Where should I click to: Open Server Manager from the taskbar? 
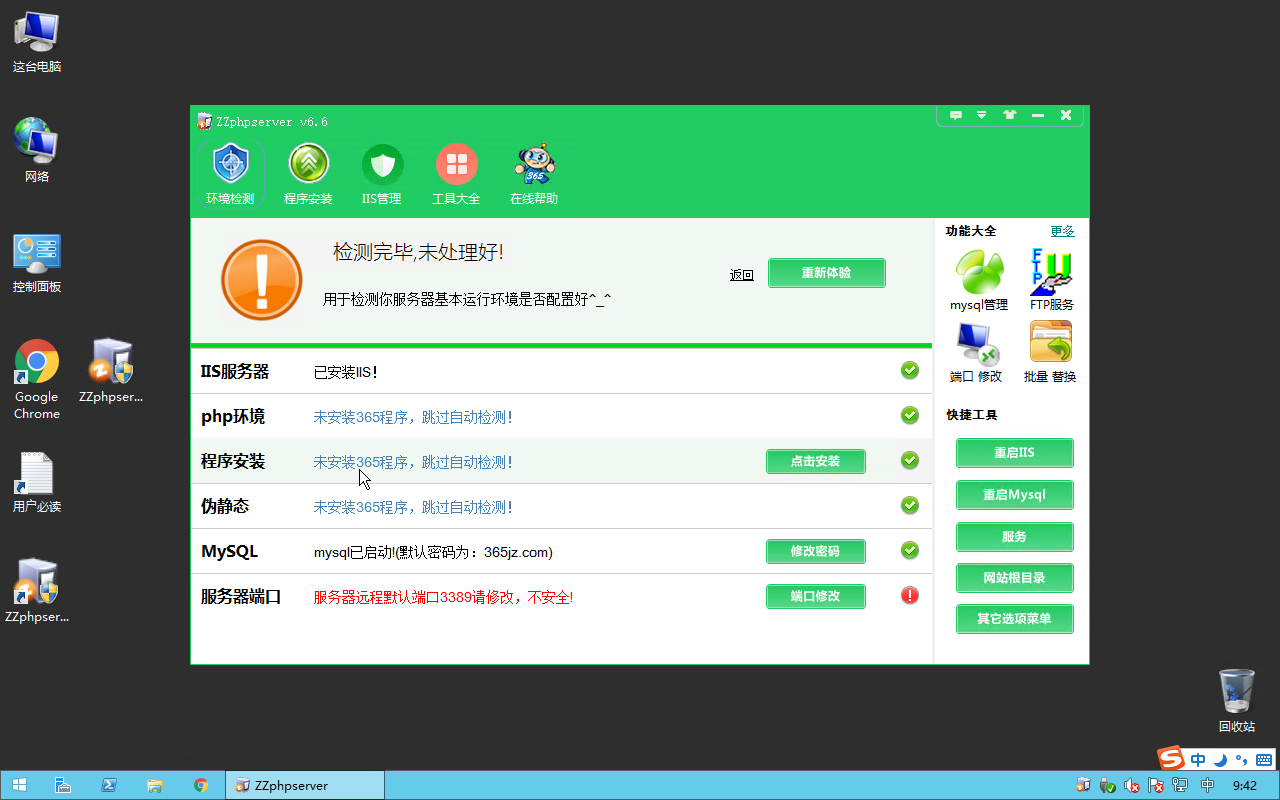coord(62,785)
